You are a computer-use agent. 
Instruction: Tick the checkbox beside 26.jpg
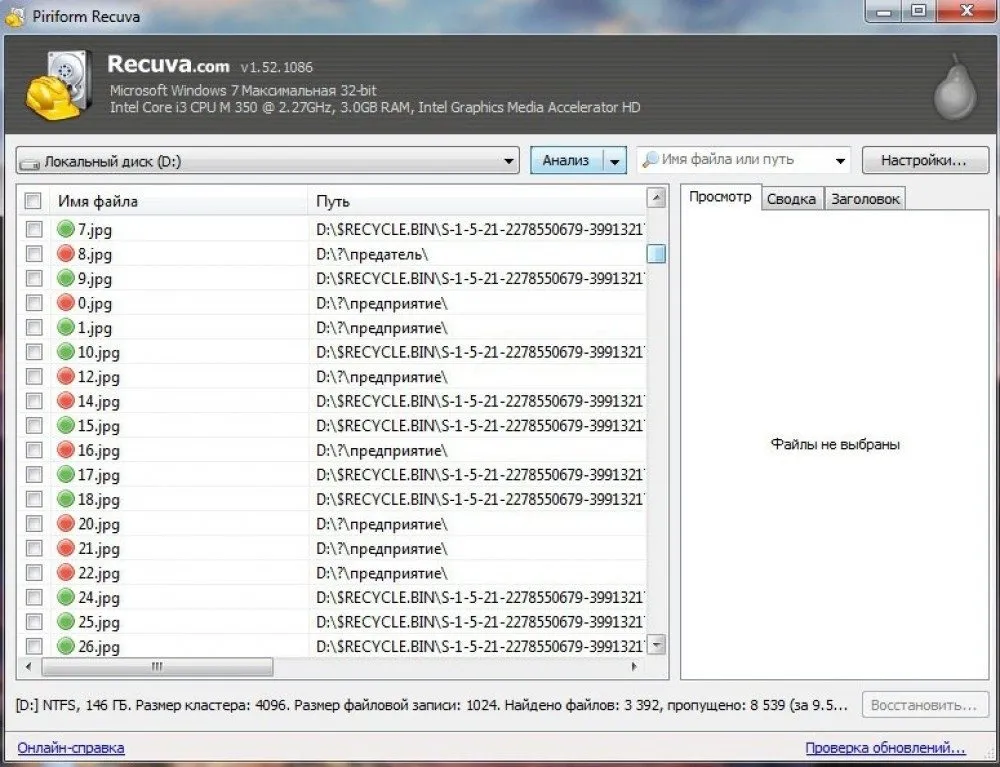coord(34,646)
